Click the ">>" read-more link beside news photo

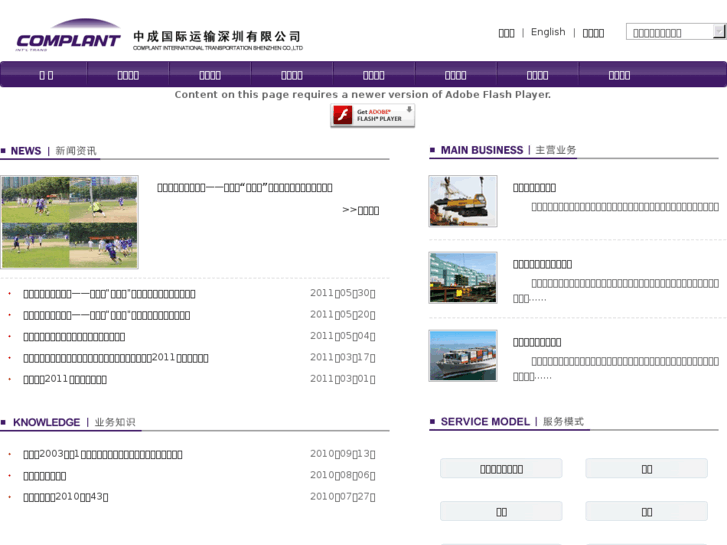(360, 210)
